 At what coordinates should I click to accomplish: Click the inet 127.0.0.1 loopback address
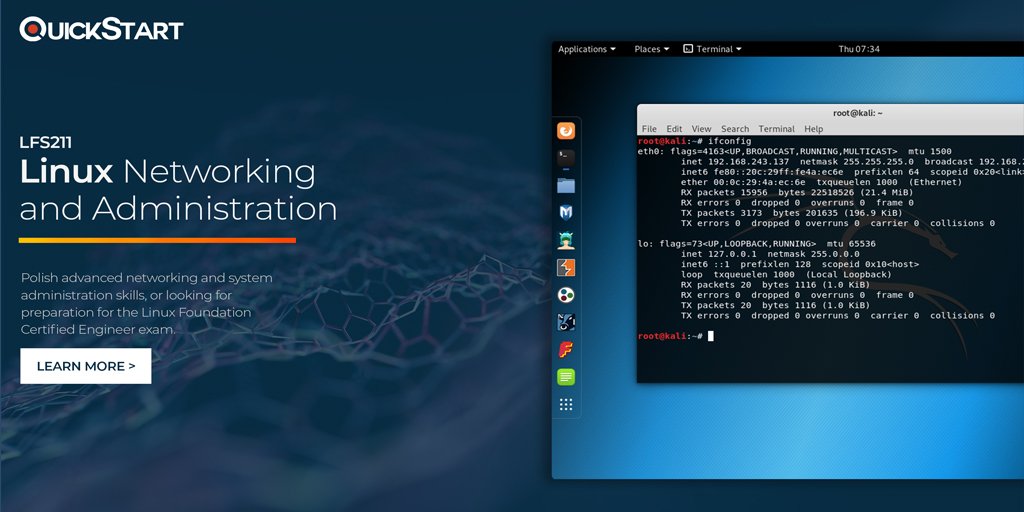(718, 254)
